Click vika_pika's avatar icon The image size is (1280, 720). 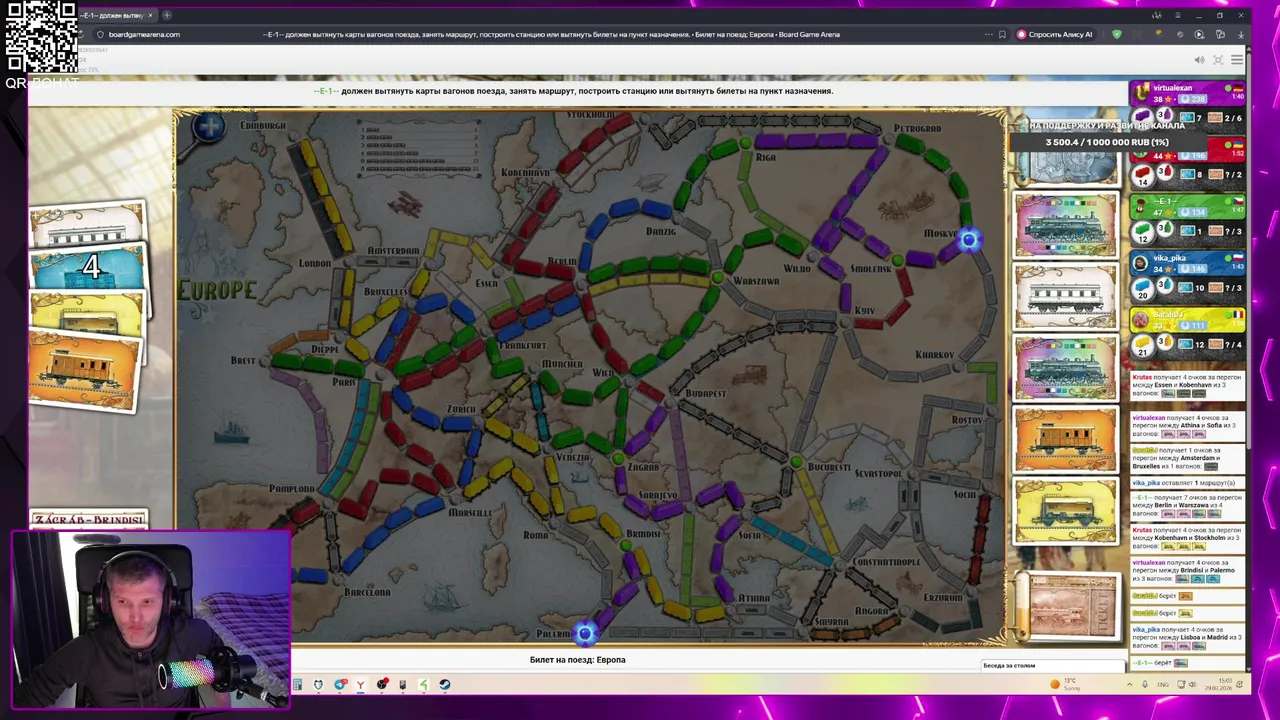tap(1140, 264)
